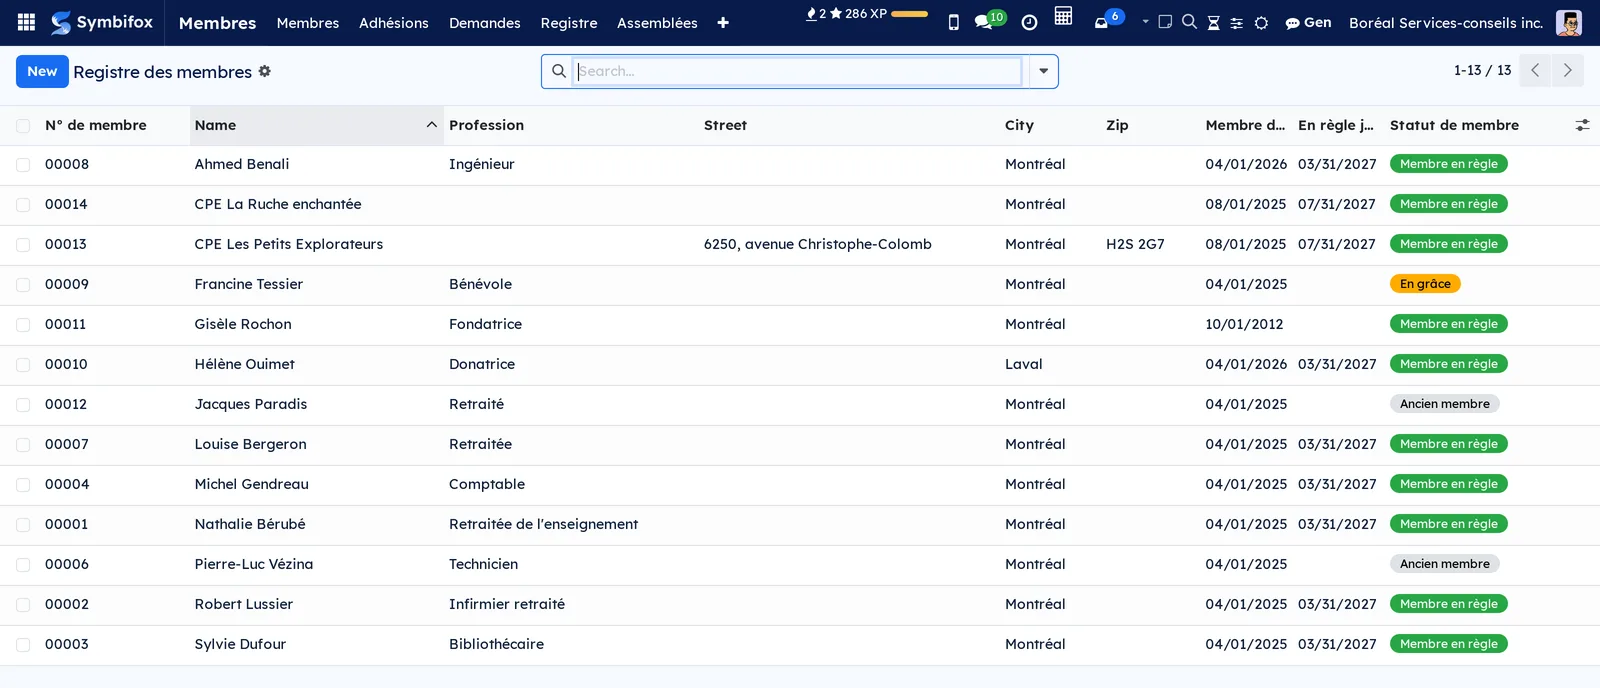Screen dimensions: 1600x688
Task: Check the row for CPE La Ruche enchantée
Action: click(23, 205)
